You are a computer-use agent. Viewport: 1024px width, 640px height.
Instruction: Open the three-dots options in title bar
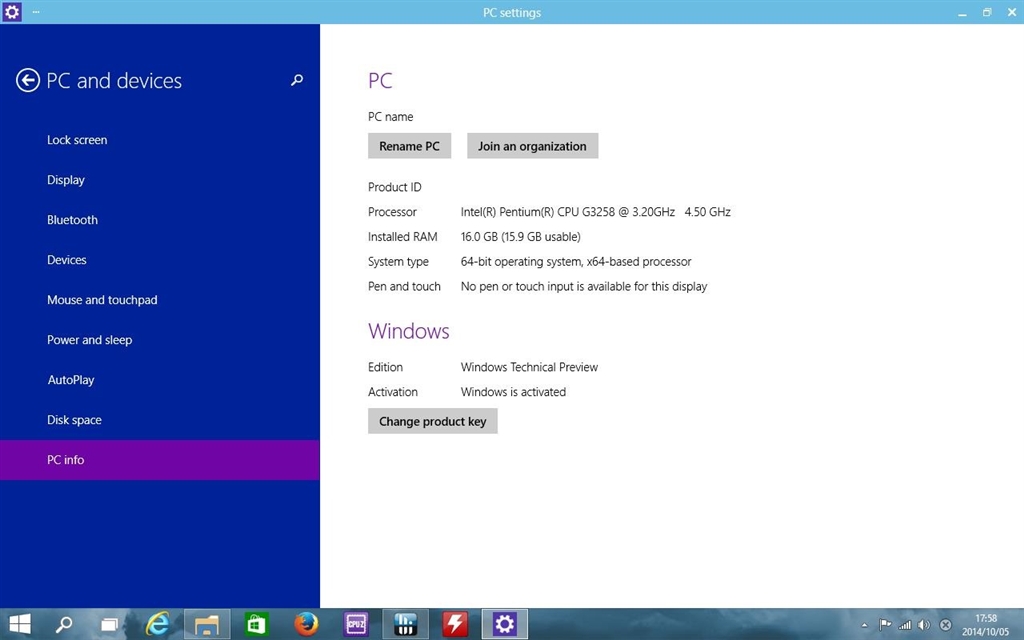pyautogui.click(x=36, y=12)
